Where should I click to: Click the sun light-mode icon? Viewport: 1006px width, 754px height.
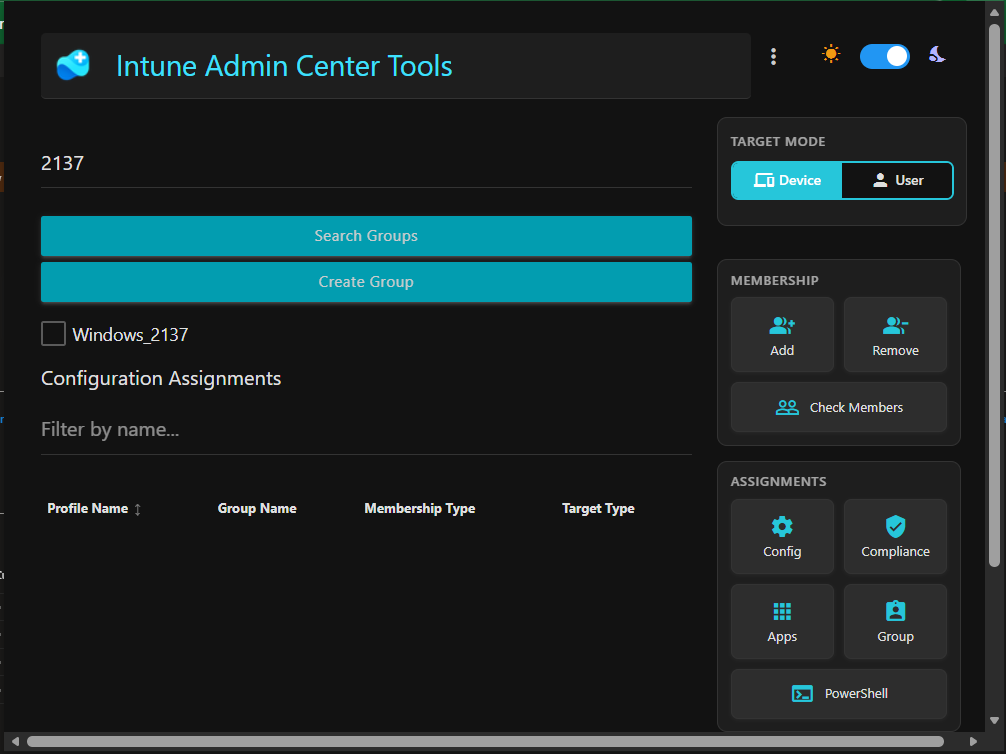[830, 56]
